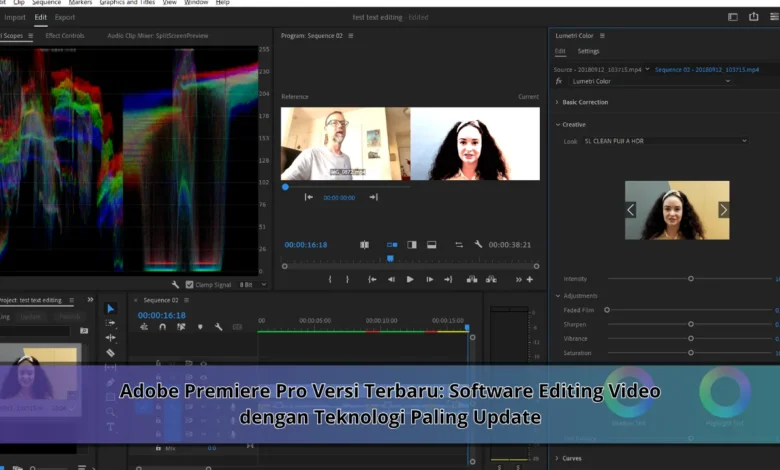Jump to the In point in Program monitor
780x470 pixels.
point(372,280)
